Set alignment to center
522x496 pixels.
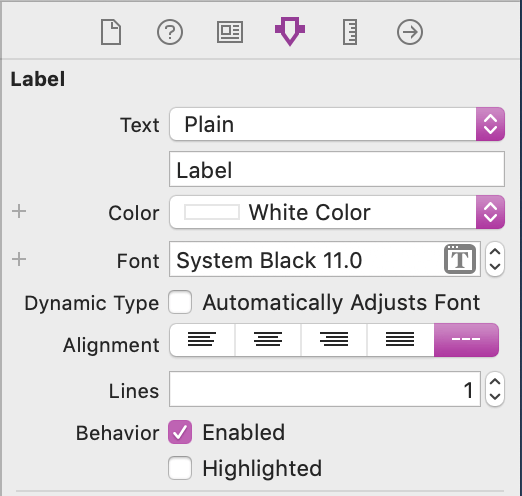click(268, 340)
